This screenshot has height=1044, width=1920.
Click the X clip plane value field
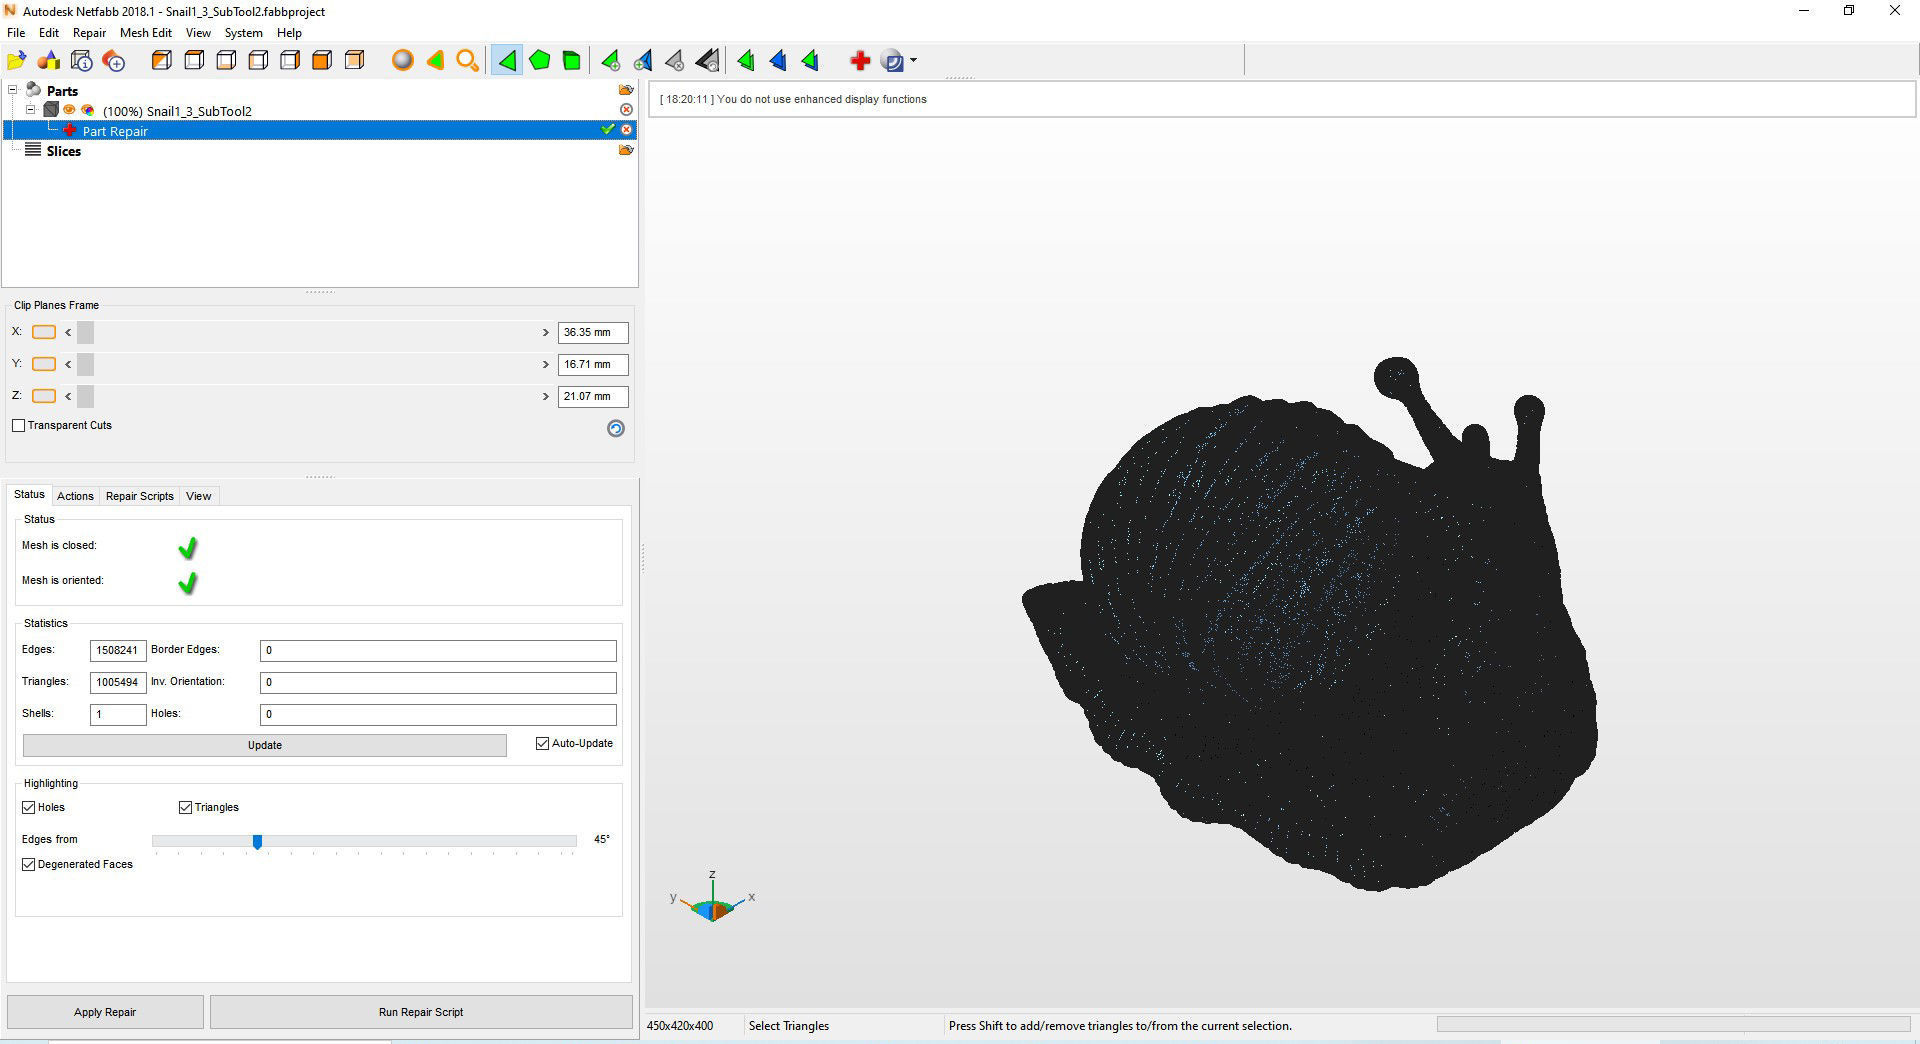[593, 332]
